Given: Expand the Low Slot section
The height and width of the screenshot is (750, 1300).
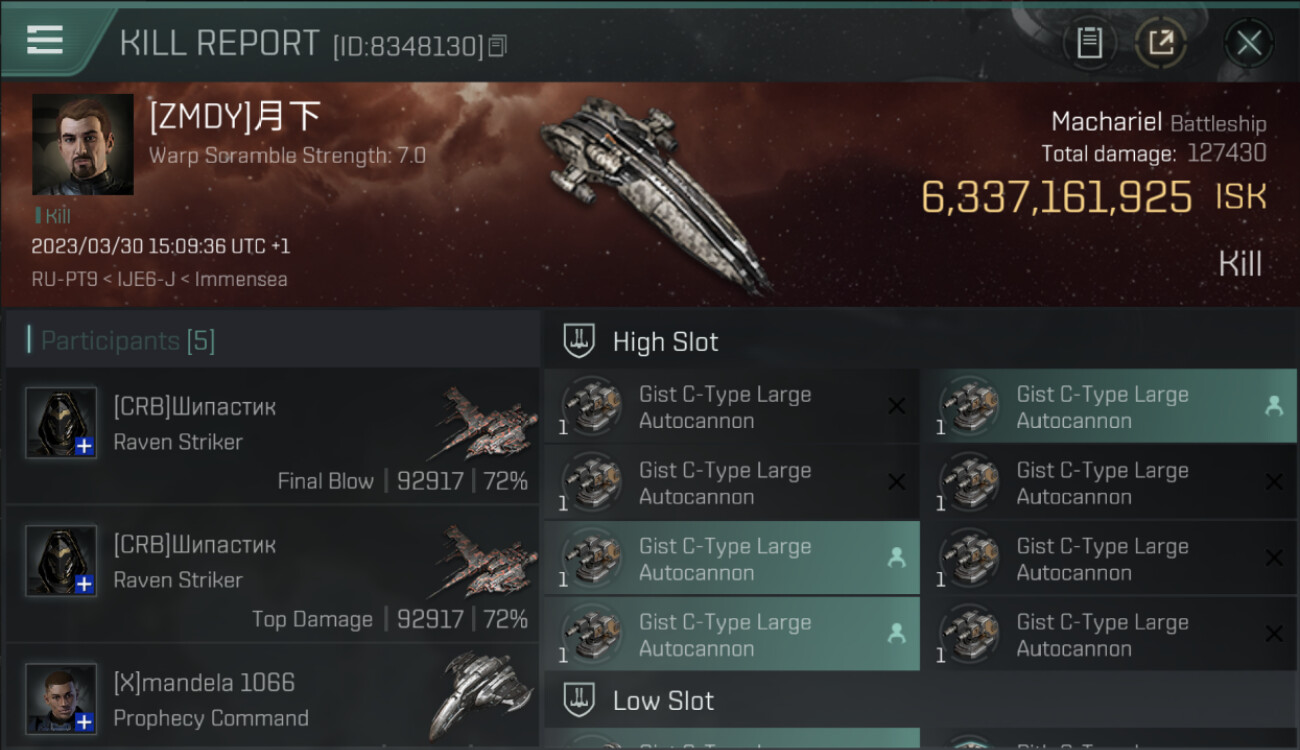Looking at the screenshot, I should click(x=663, y=701).
